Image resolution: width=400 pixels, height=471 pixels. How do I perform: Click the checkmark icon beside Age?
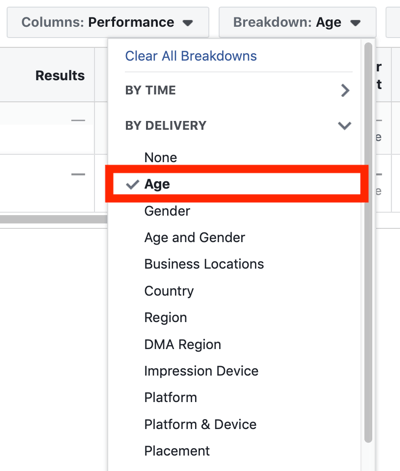132,184
